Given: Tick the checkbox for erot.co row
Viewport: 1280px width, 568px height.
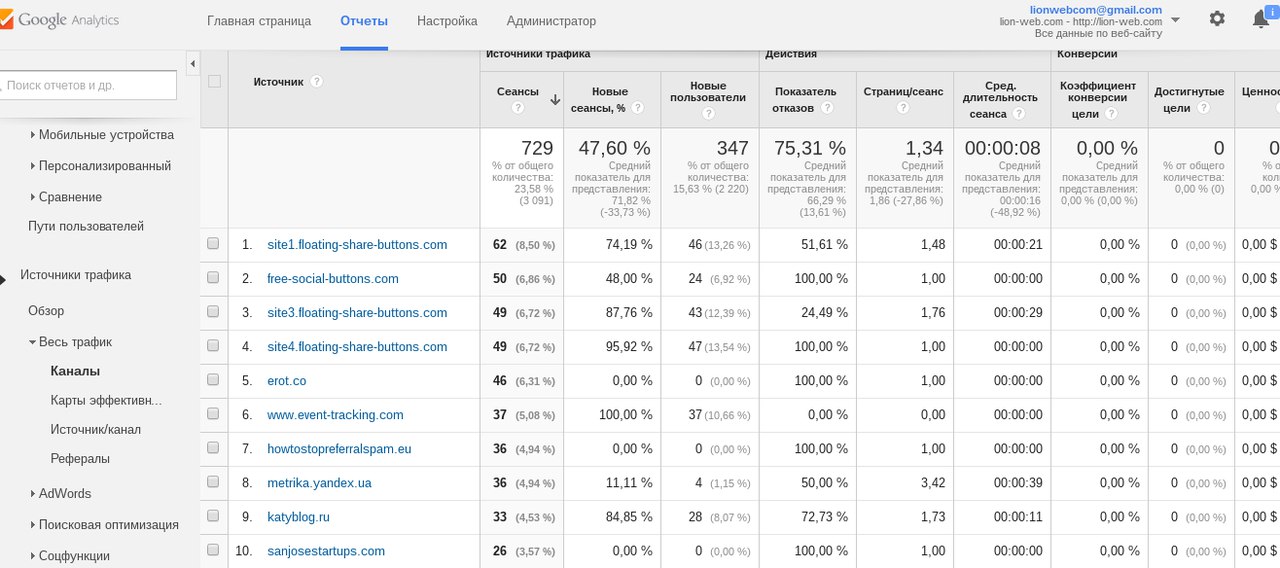Looking at the screenshot, I should coord(213,380).
